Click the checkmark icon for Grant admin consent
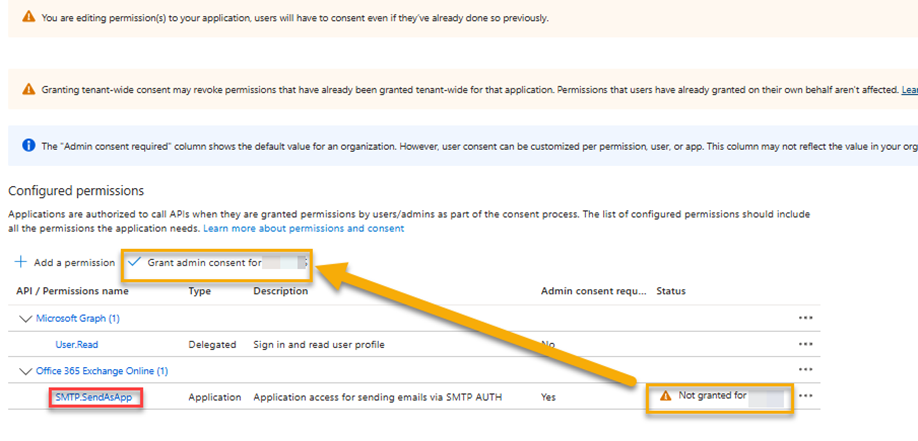This screenshot has width=918, height=441. click(135, 262)
